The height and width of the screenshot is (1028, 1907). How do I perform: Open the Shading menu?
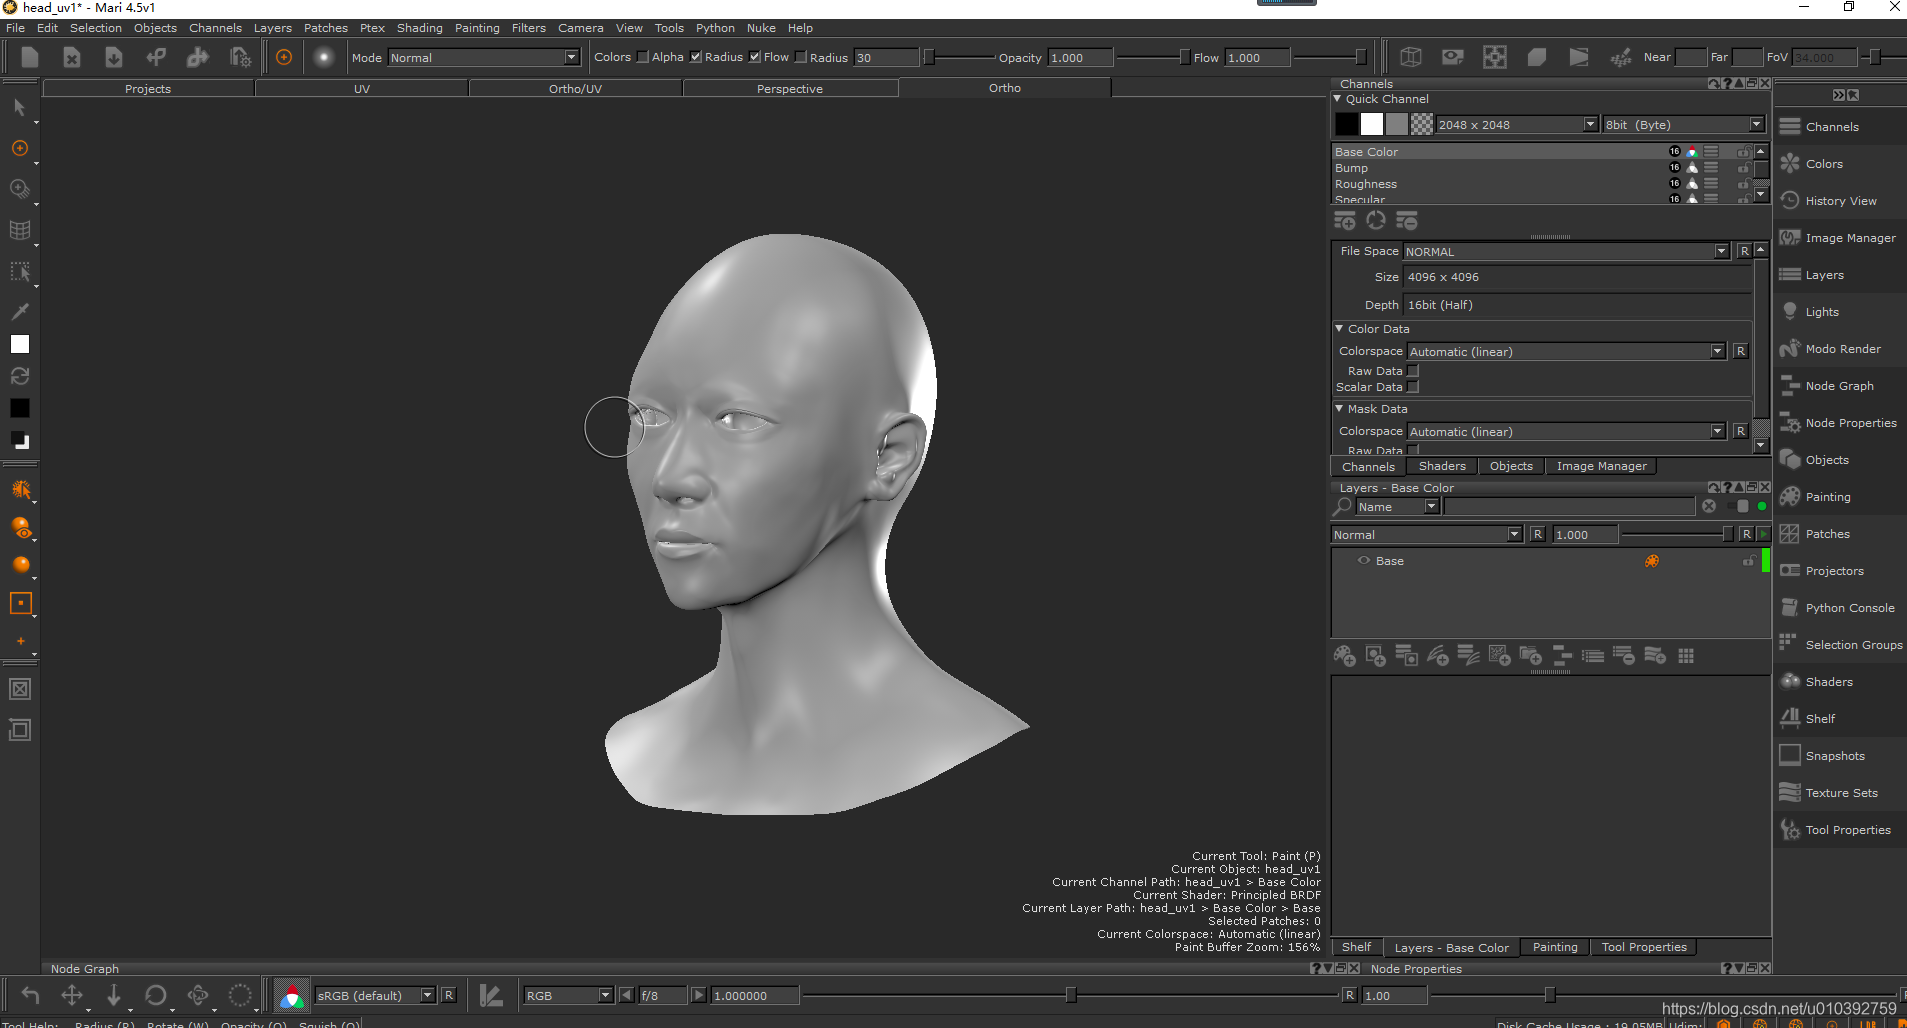[419, 28]
